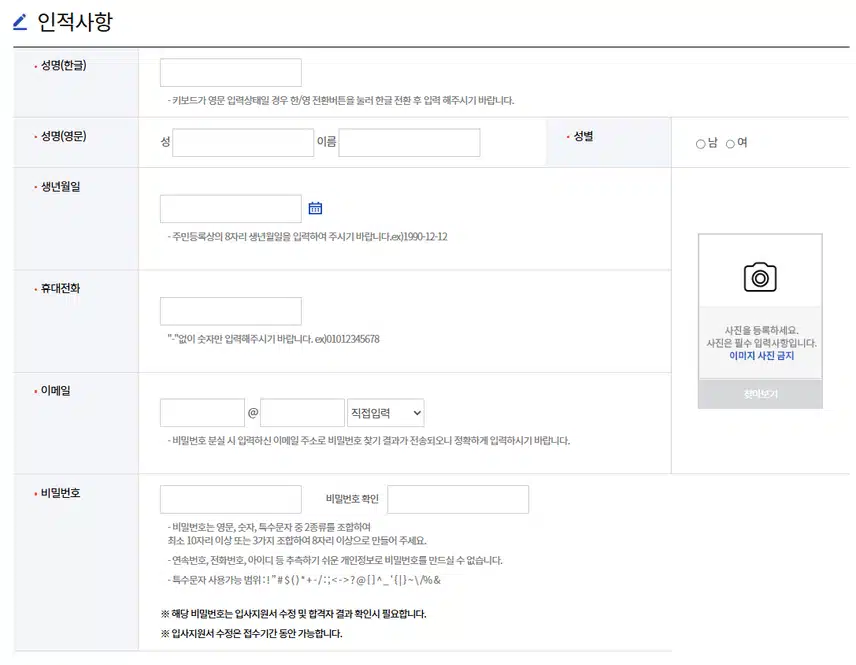
Task: Focus the 성명(한글) name input field
Action: point(230,73)
